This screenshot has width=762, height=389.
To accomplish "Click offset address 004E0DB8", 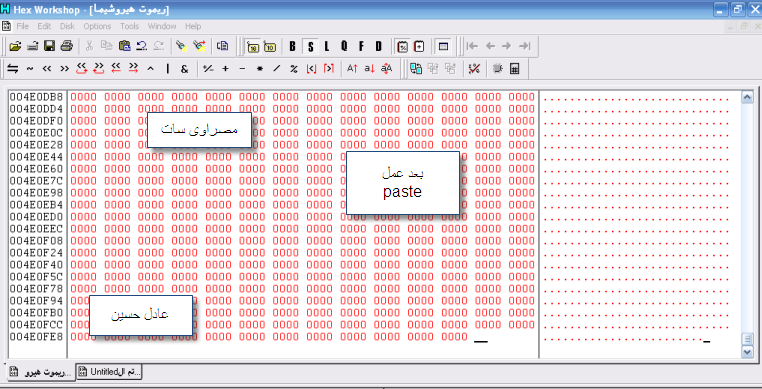I will click(36, 97).
